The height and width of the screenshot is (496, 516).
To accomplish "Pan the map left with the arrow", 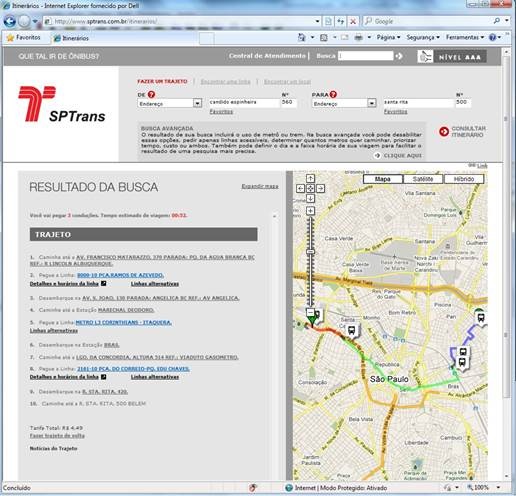I will click(x=300, y=189).
